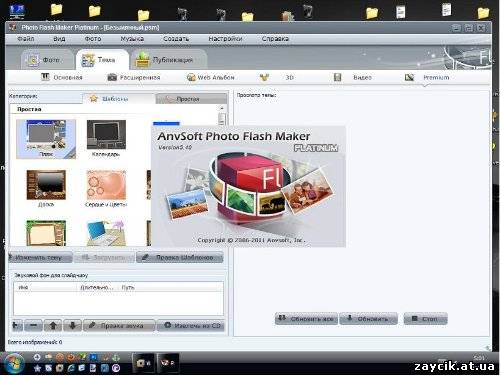Launch Internet Explorer from the quick launch

[71, 368]
